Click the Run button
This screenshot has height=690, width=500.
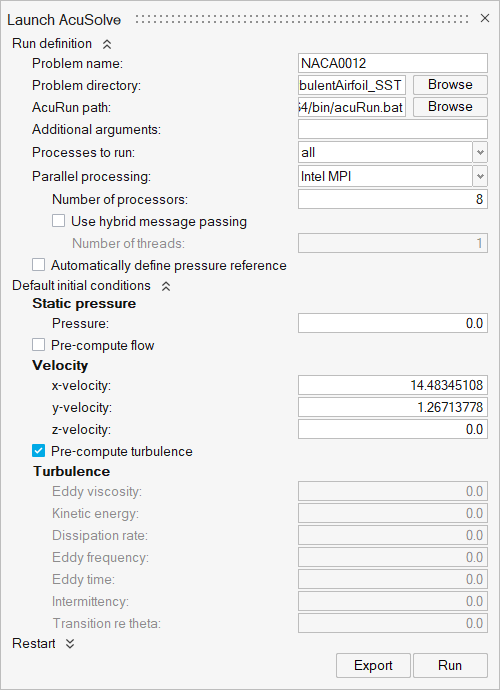450,665
